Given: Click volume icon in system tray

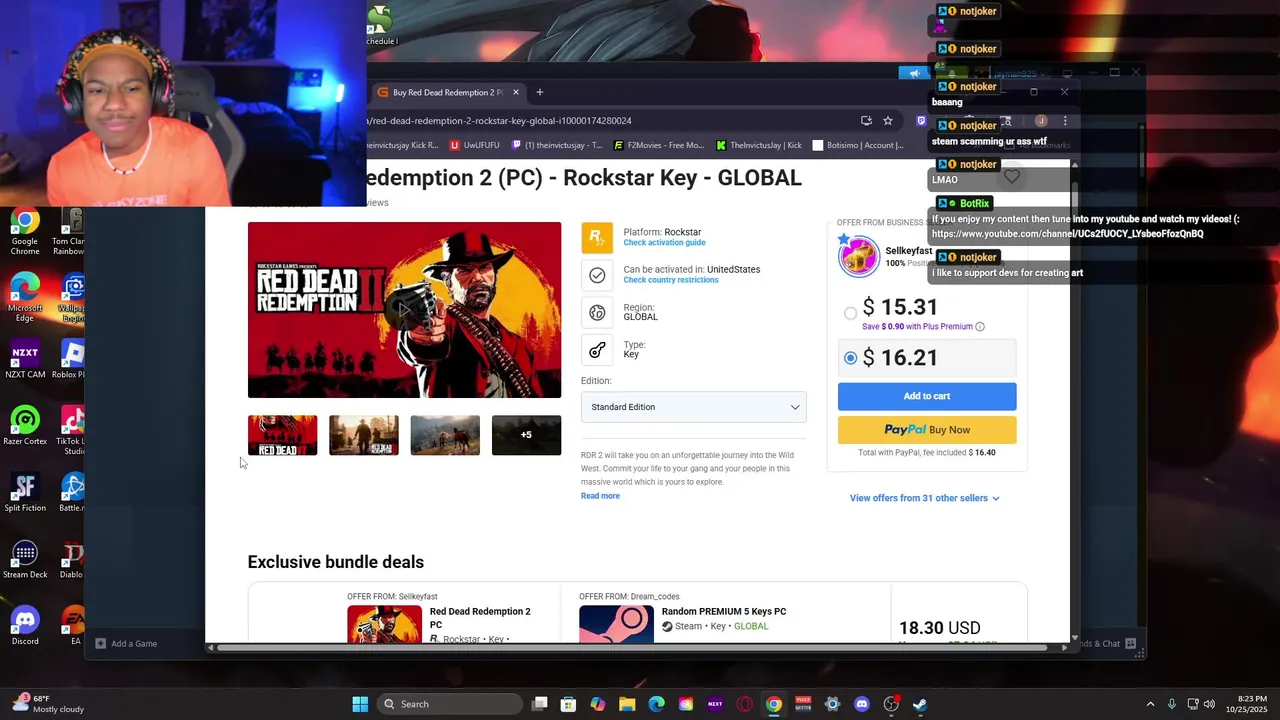Looking at the screenshot, I should click(x=1209, y=704).
